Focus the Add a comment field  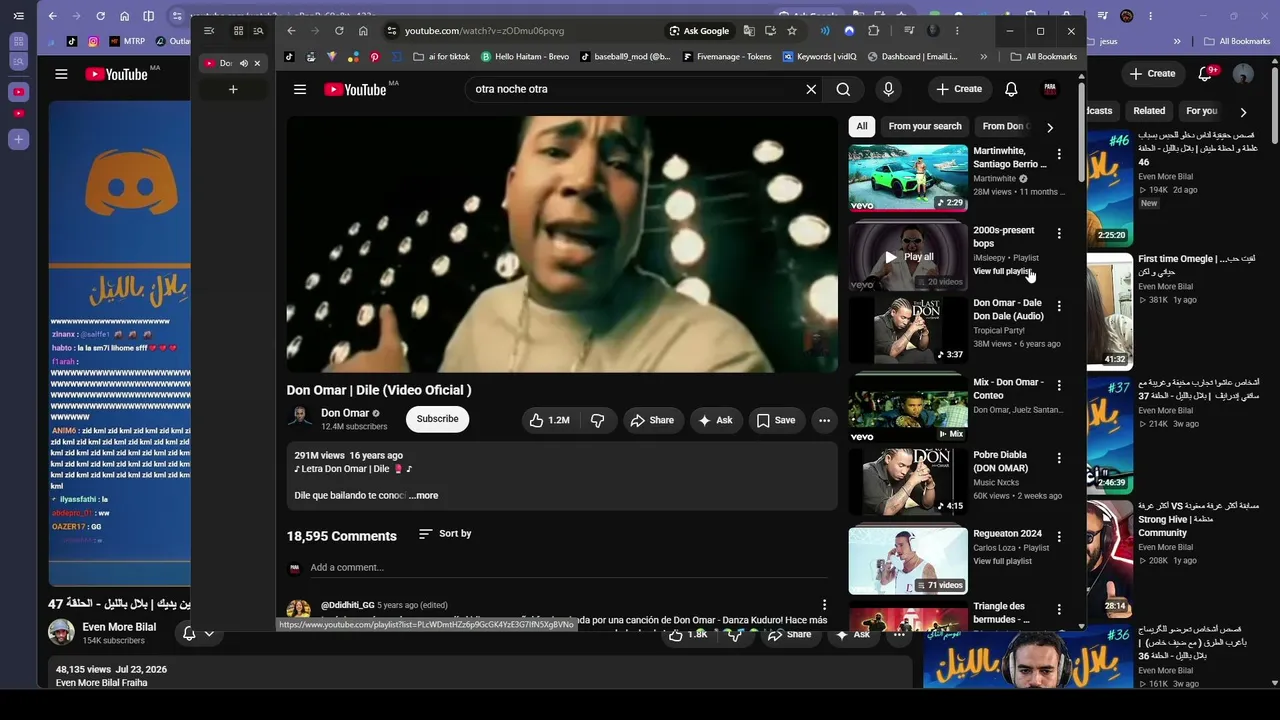570,568
